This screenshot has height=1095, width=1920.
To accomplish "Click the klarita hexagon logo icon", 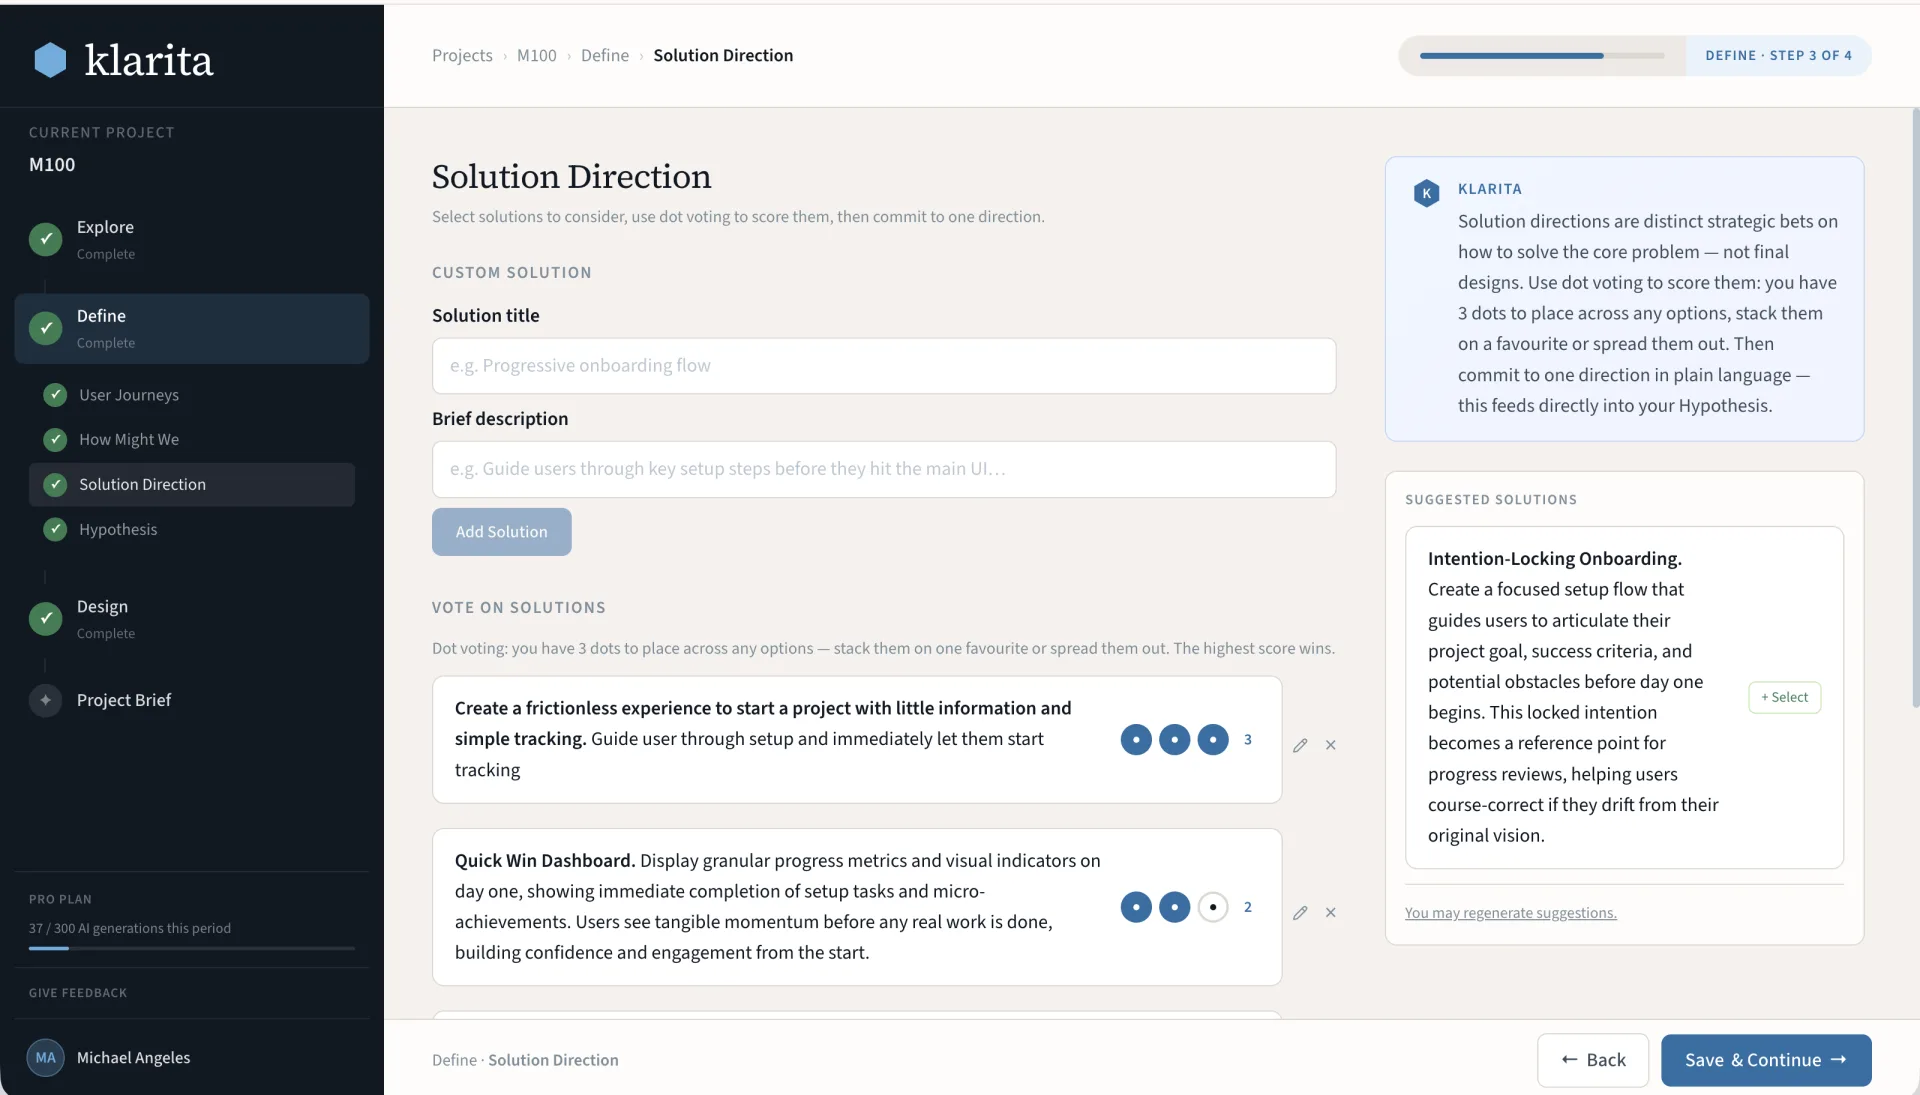I will [x=50, y=60].
